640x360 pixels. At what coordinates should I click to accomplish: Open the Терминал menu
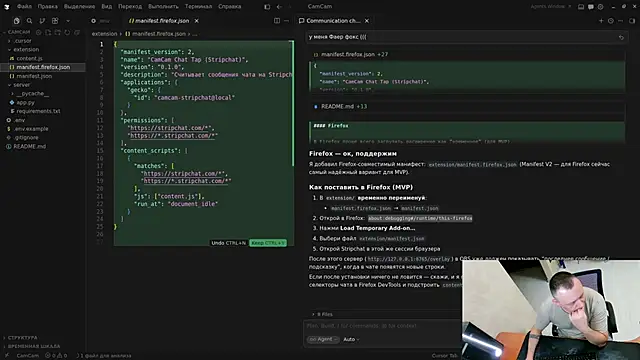[x=198, y=7]
